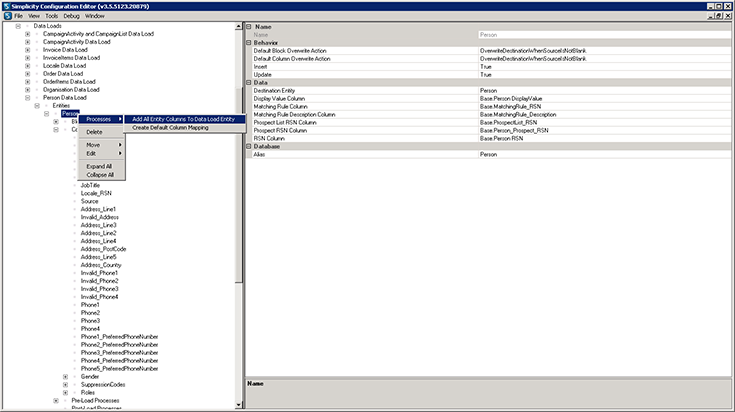Screen dimensions: 735x412
Task: Open the Window menu
Action: click(95, 16)
